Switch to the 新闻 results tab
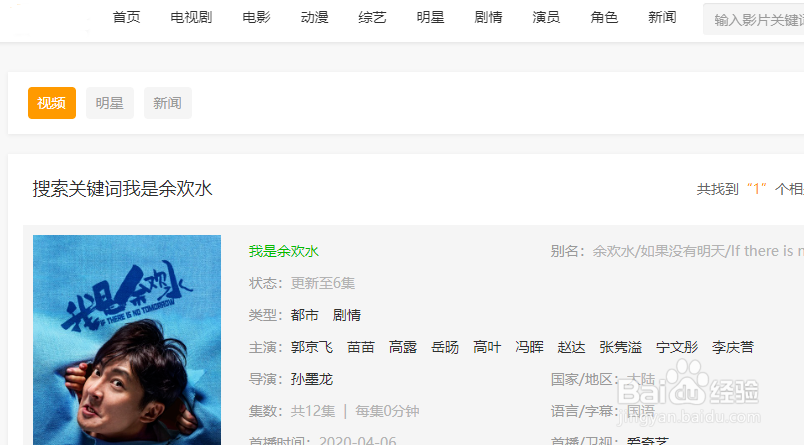 point(168,103)
